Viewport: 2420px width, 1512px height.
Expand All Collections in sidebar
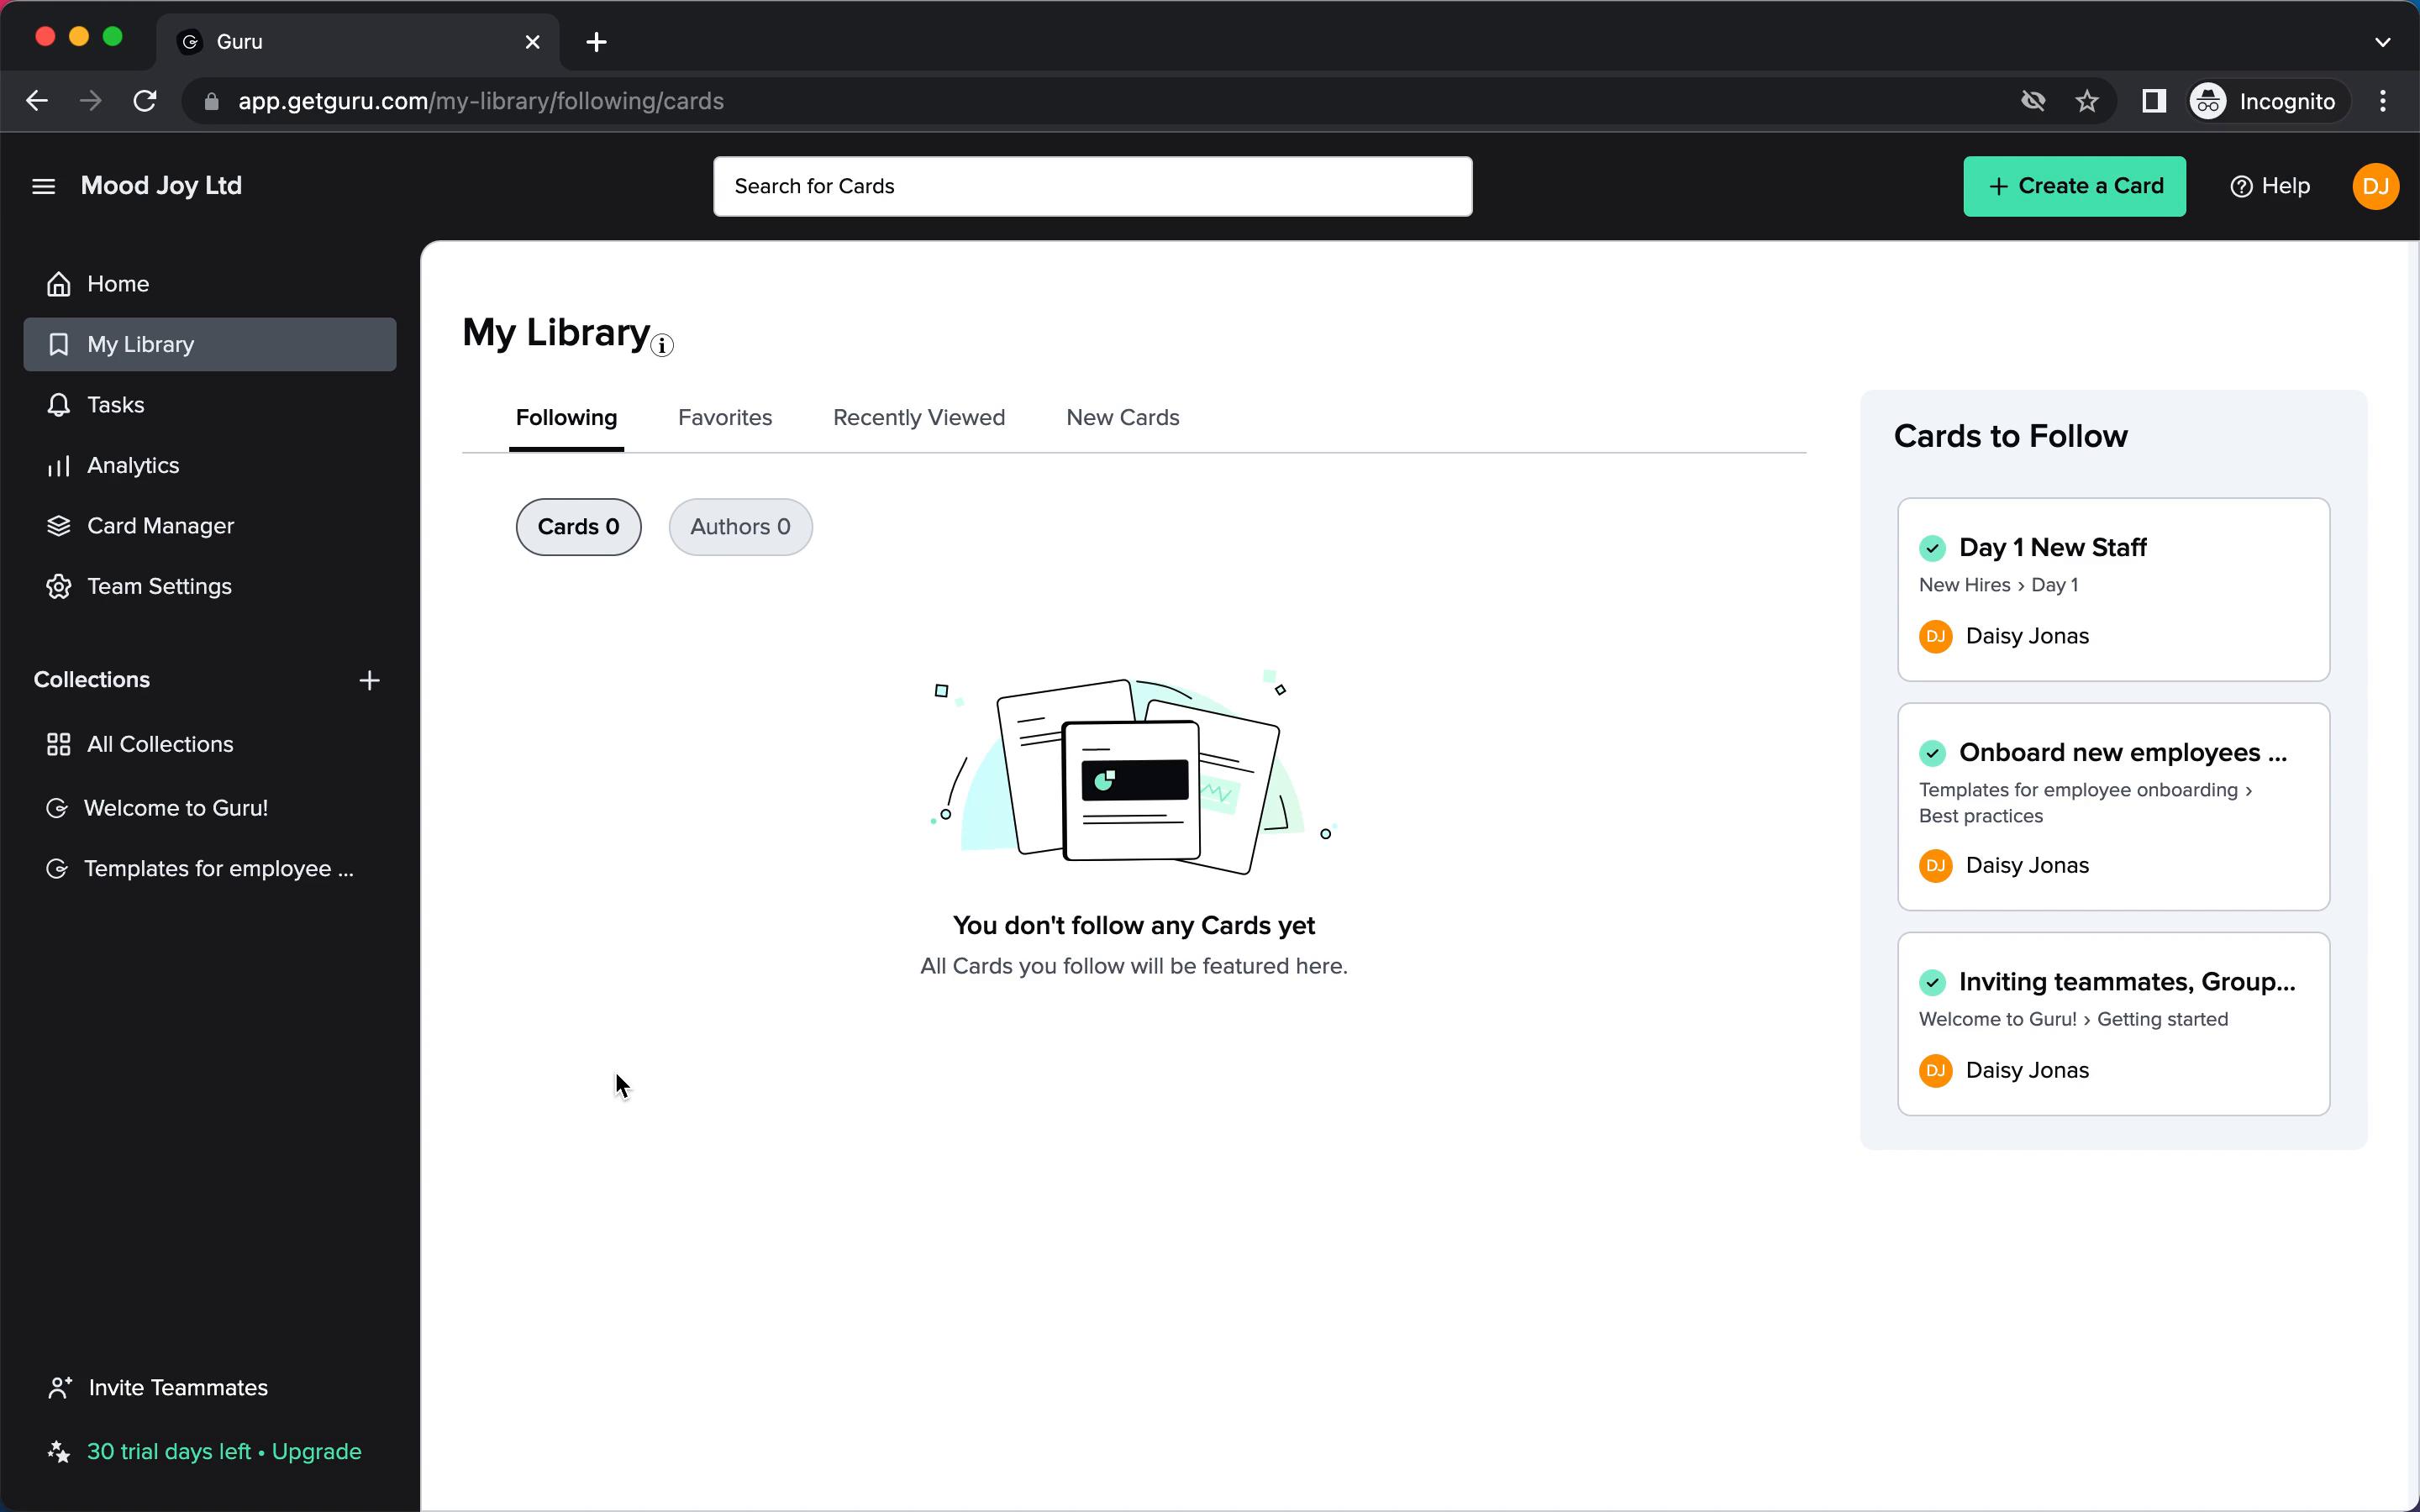point(160,743)
